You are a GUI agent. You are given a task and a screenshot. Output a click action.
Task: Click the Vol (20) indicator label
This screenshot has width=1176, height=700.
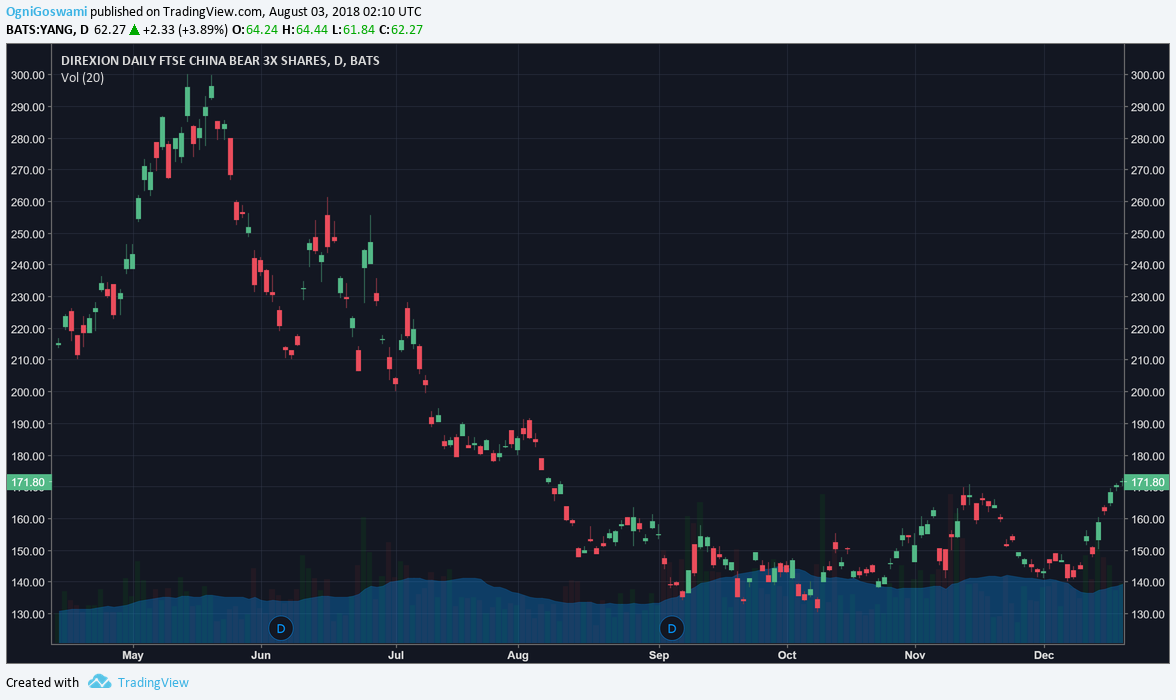pos(82,78)
